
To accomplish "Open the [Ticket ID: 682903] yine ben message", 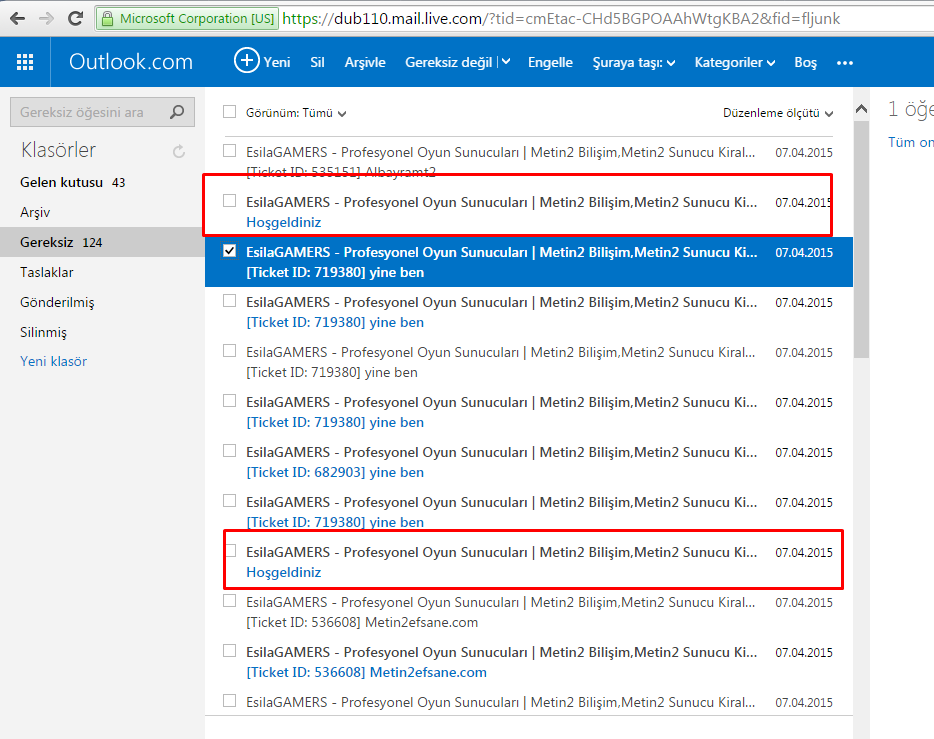I will point(335,472).
